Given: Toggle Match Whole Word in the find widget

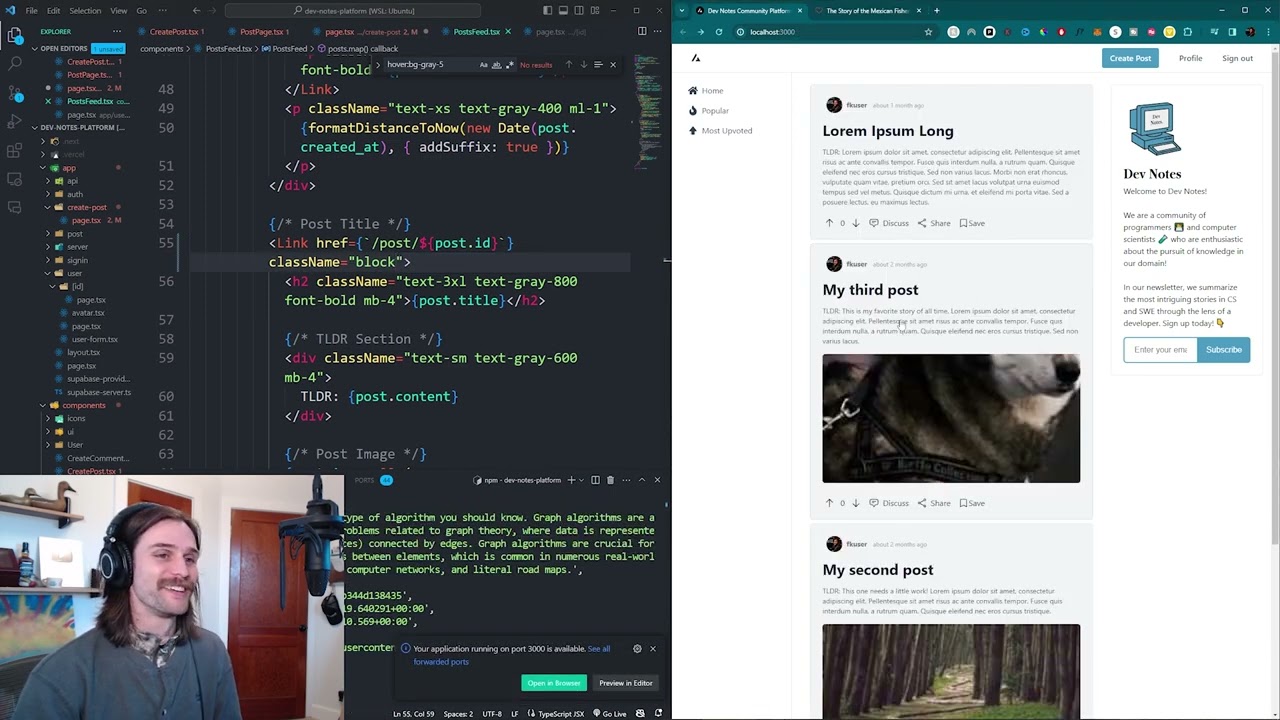Looking at the screenshot, I should tap(496, 65).
